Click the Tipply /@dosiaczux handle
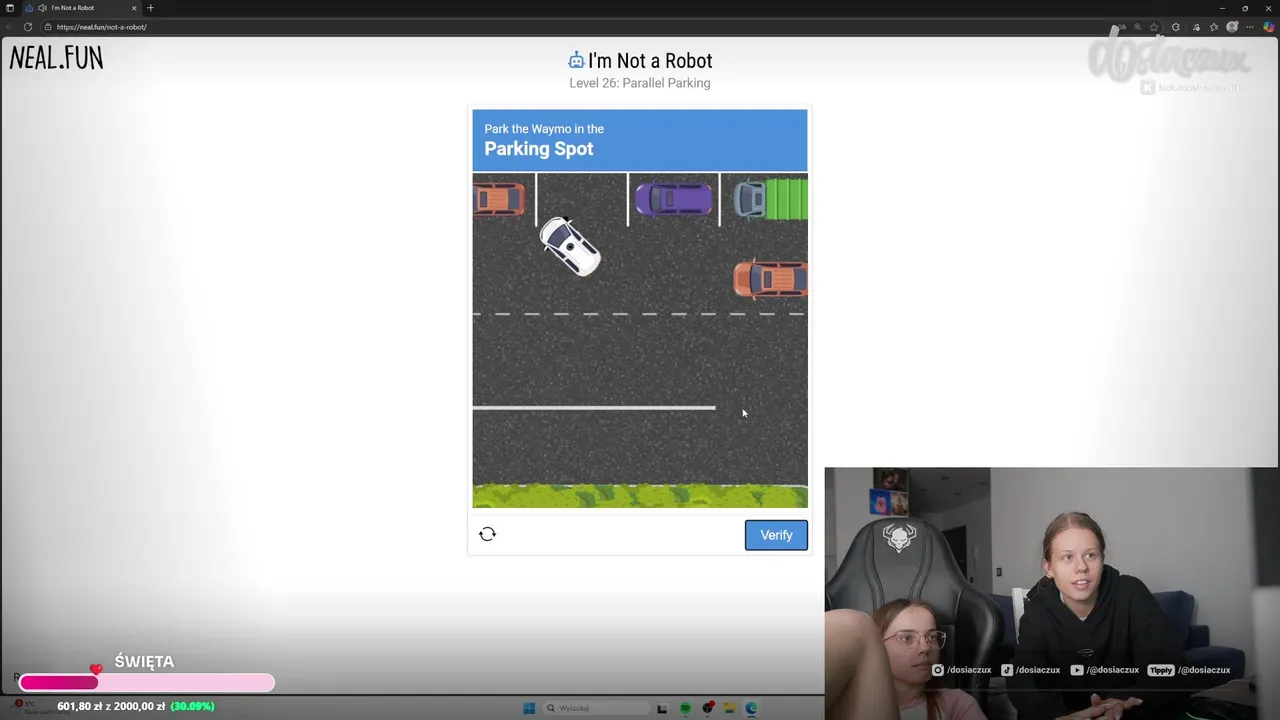The height and width of the screenshot is (720, 1280). 1189,670
